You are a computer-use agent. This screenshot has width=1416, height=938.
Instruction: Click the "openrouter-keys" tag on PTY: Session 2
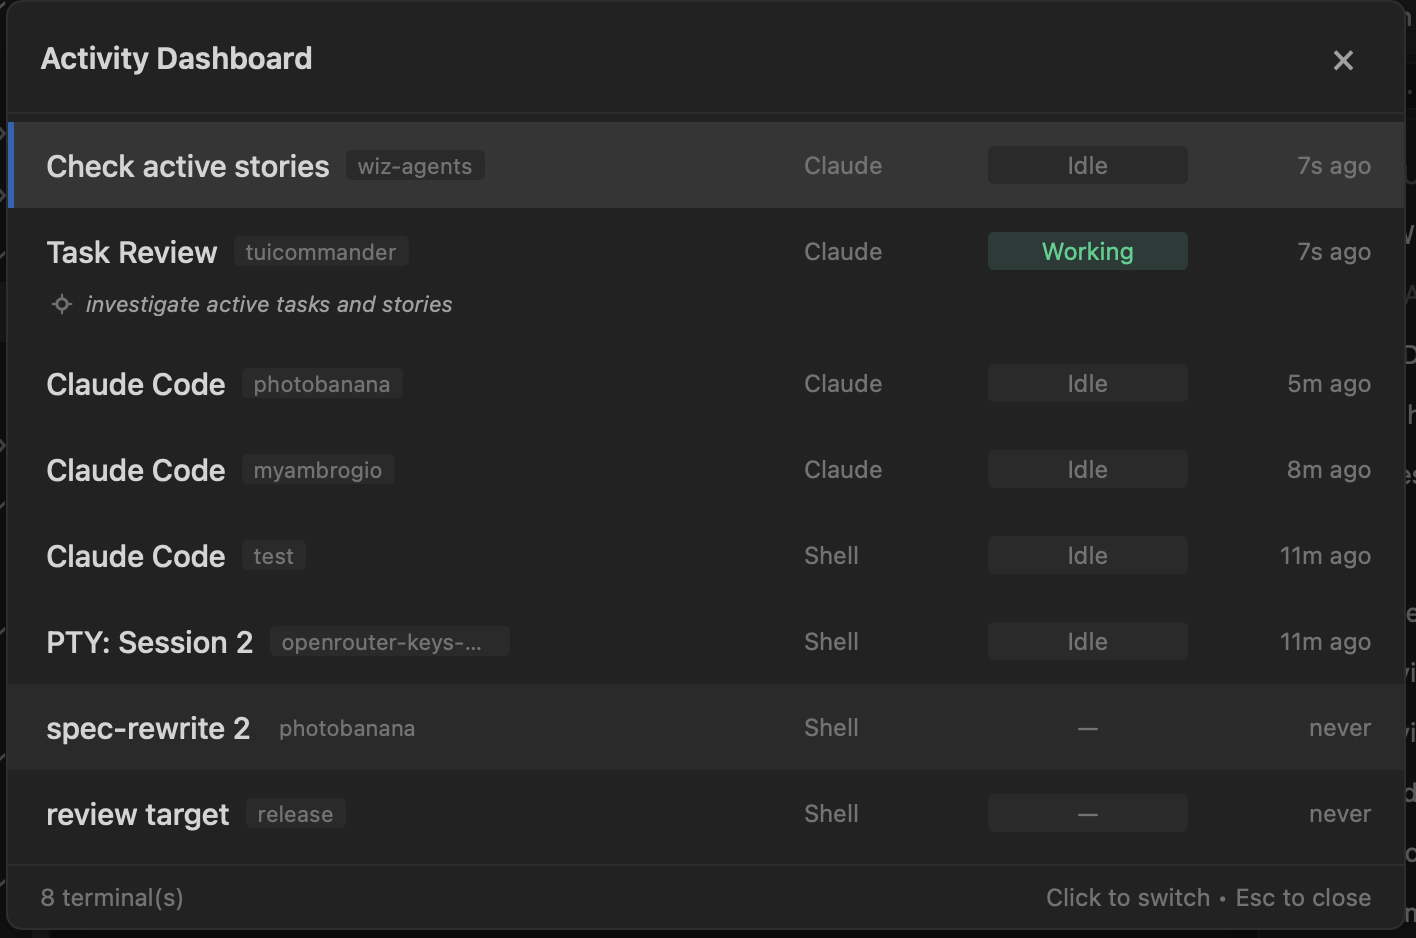[389, 641]
